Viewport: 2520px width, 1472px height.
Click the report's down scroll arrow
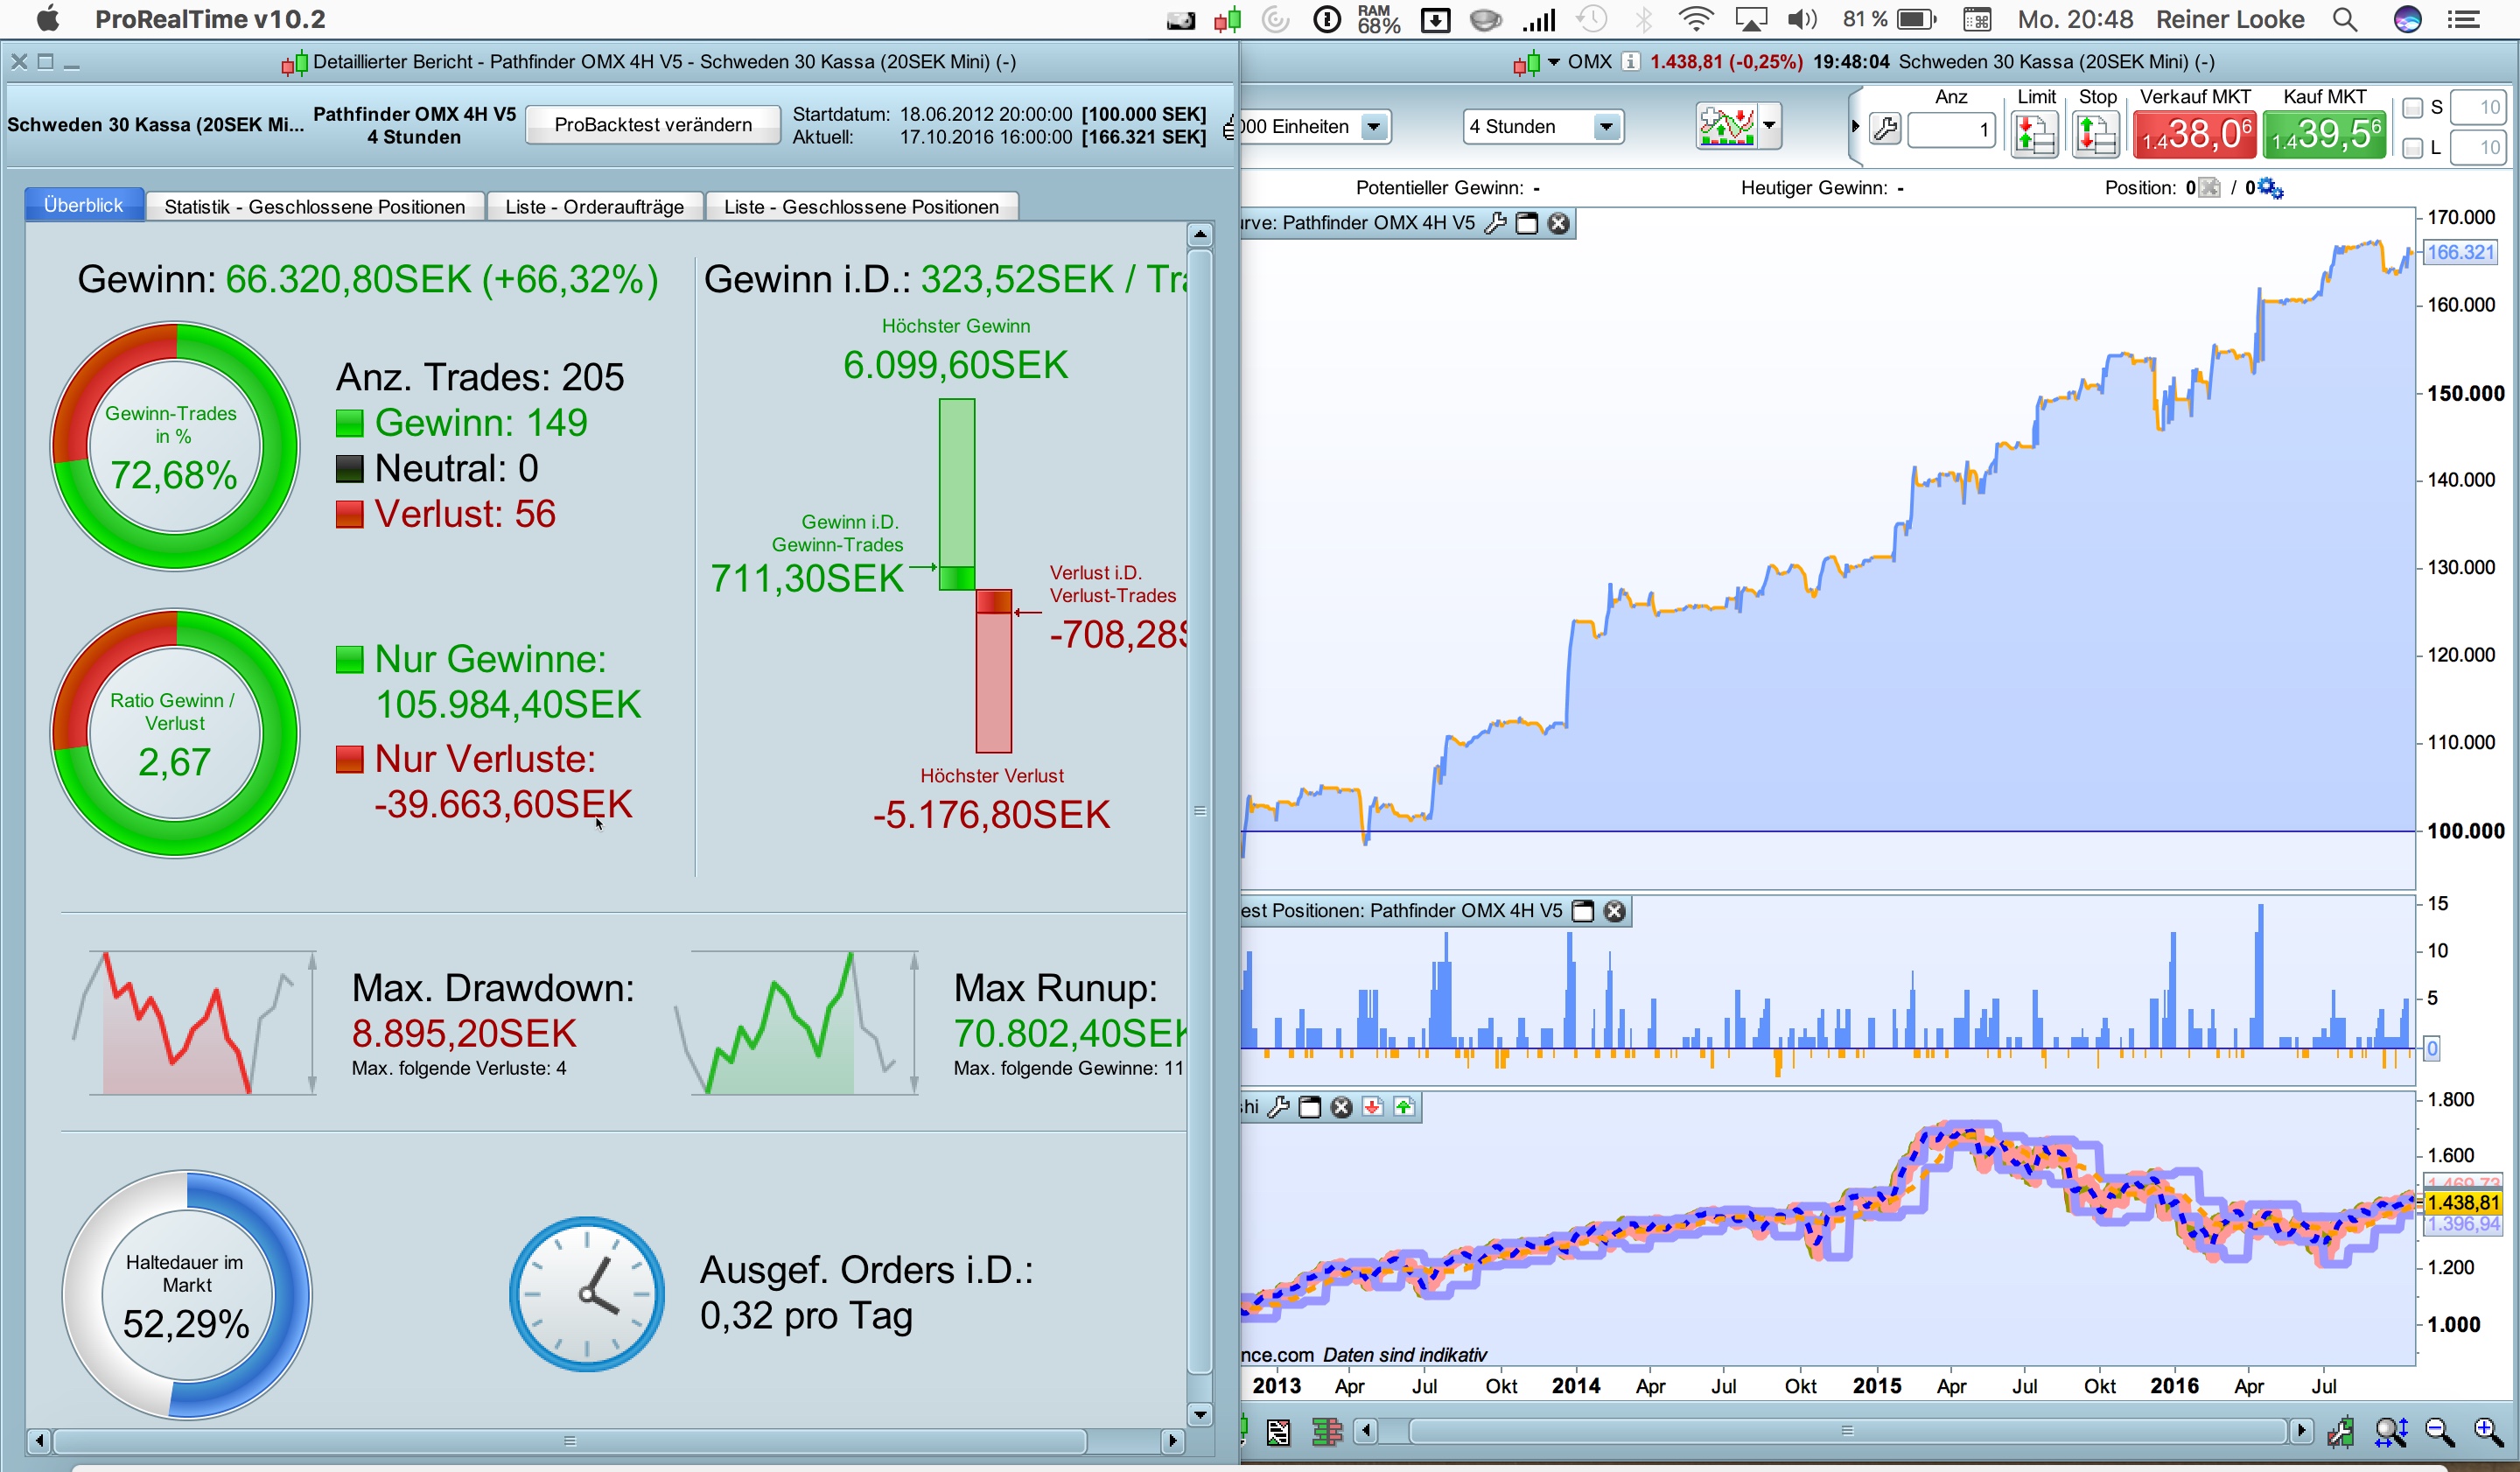tap(1200, 1414)
